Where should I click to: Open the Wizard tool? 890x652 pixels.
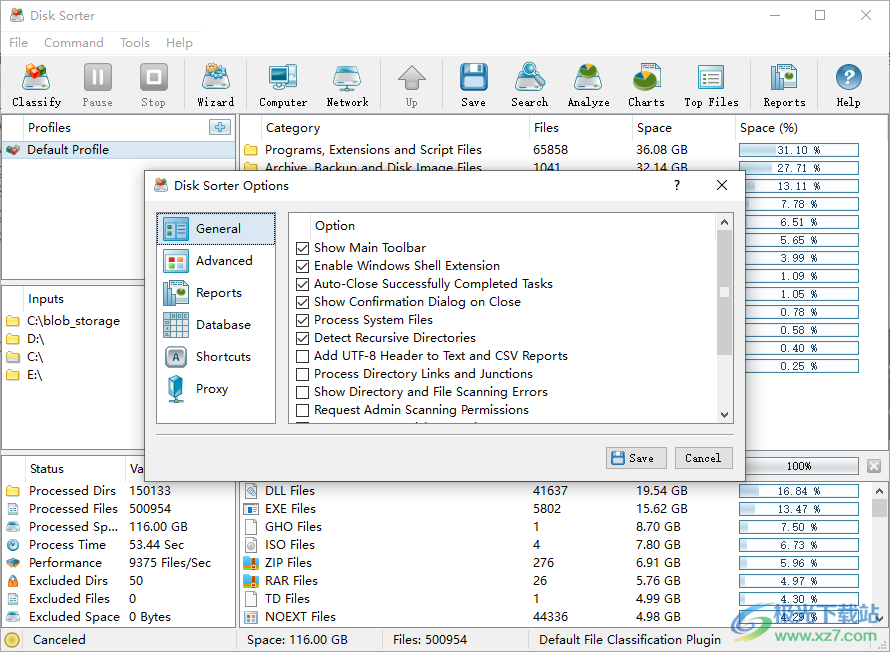[x=216, y=85]
